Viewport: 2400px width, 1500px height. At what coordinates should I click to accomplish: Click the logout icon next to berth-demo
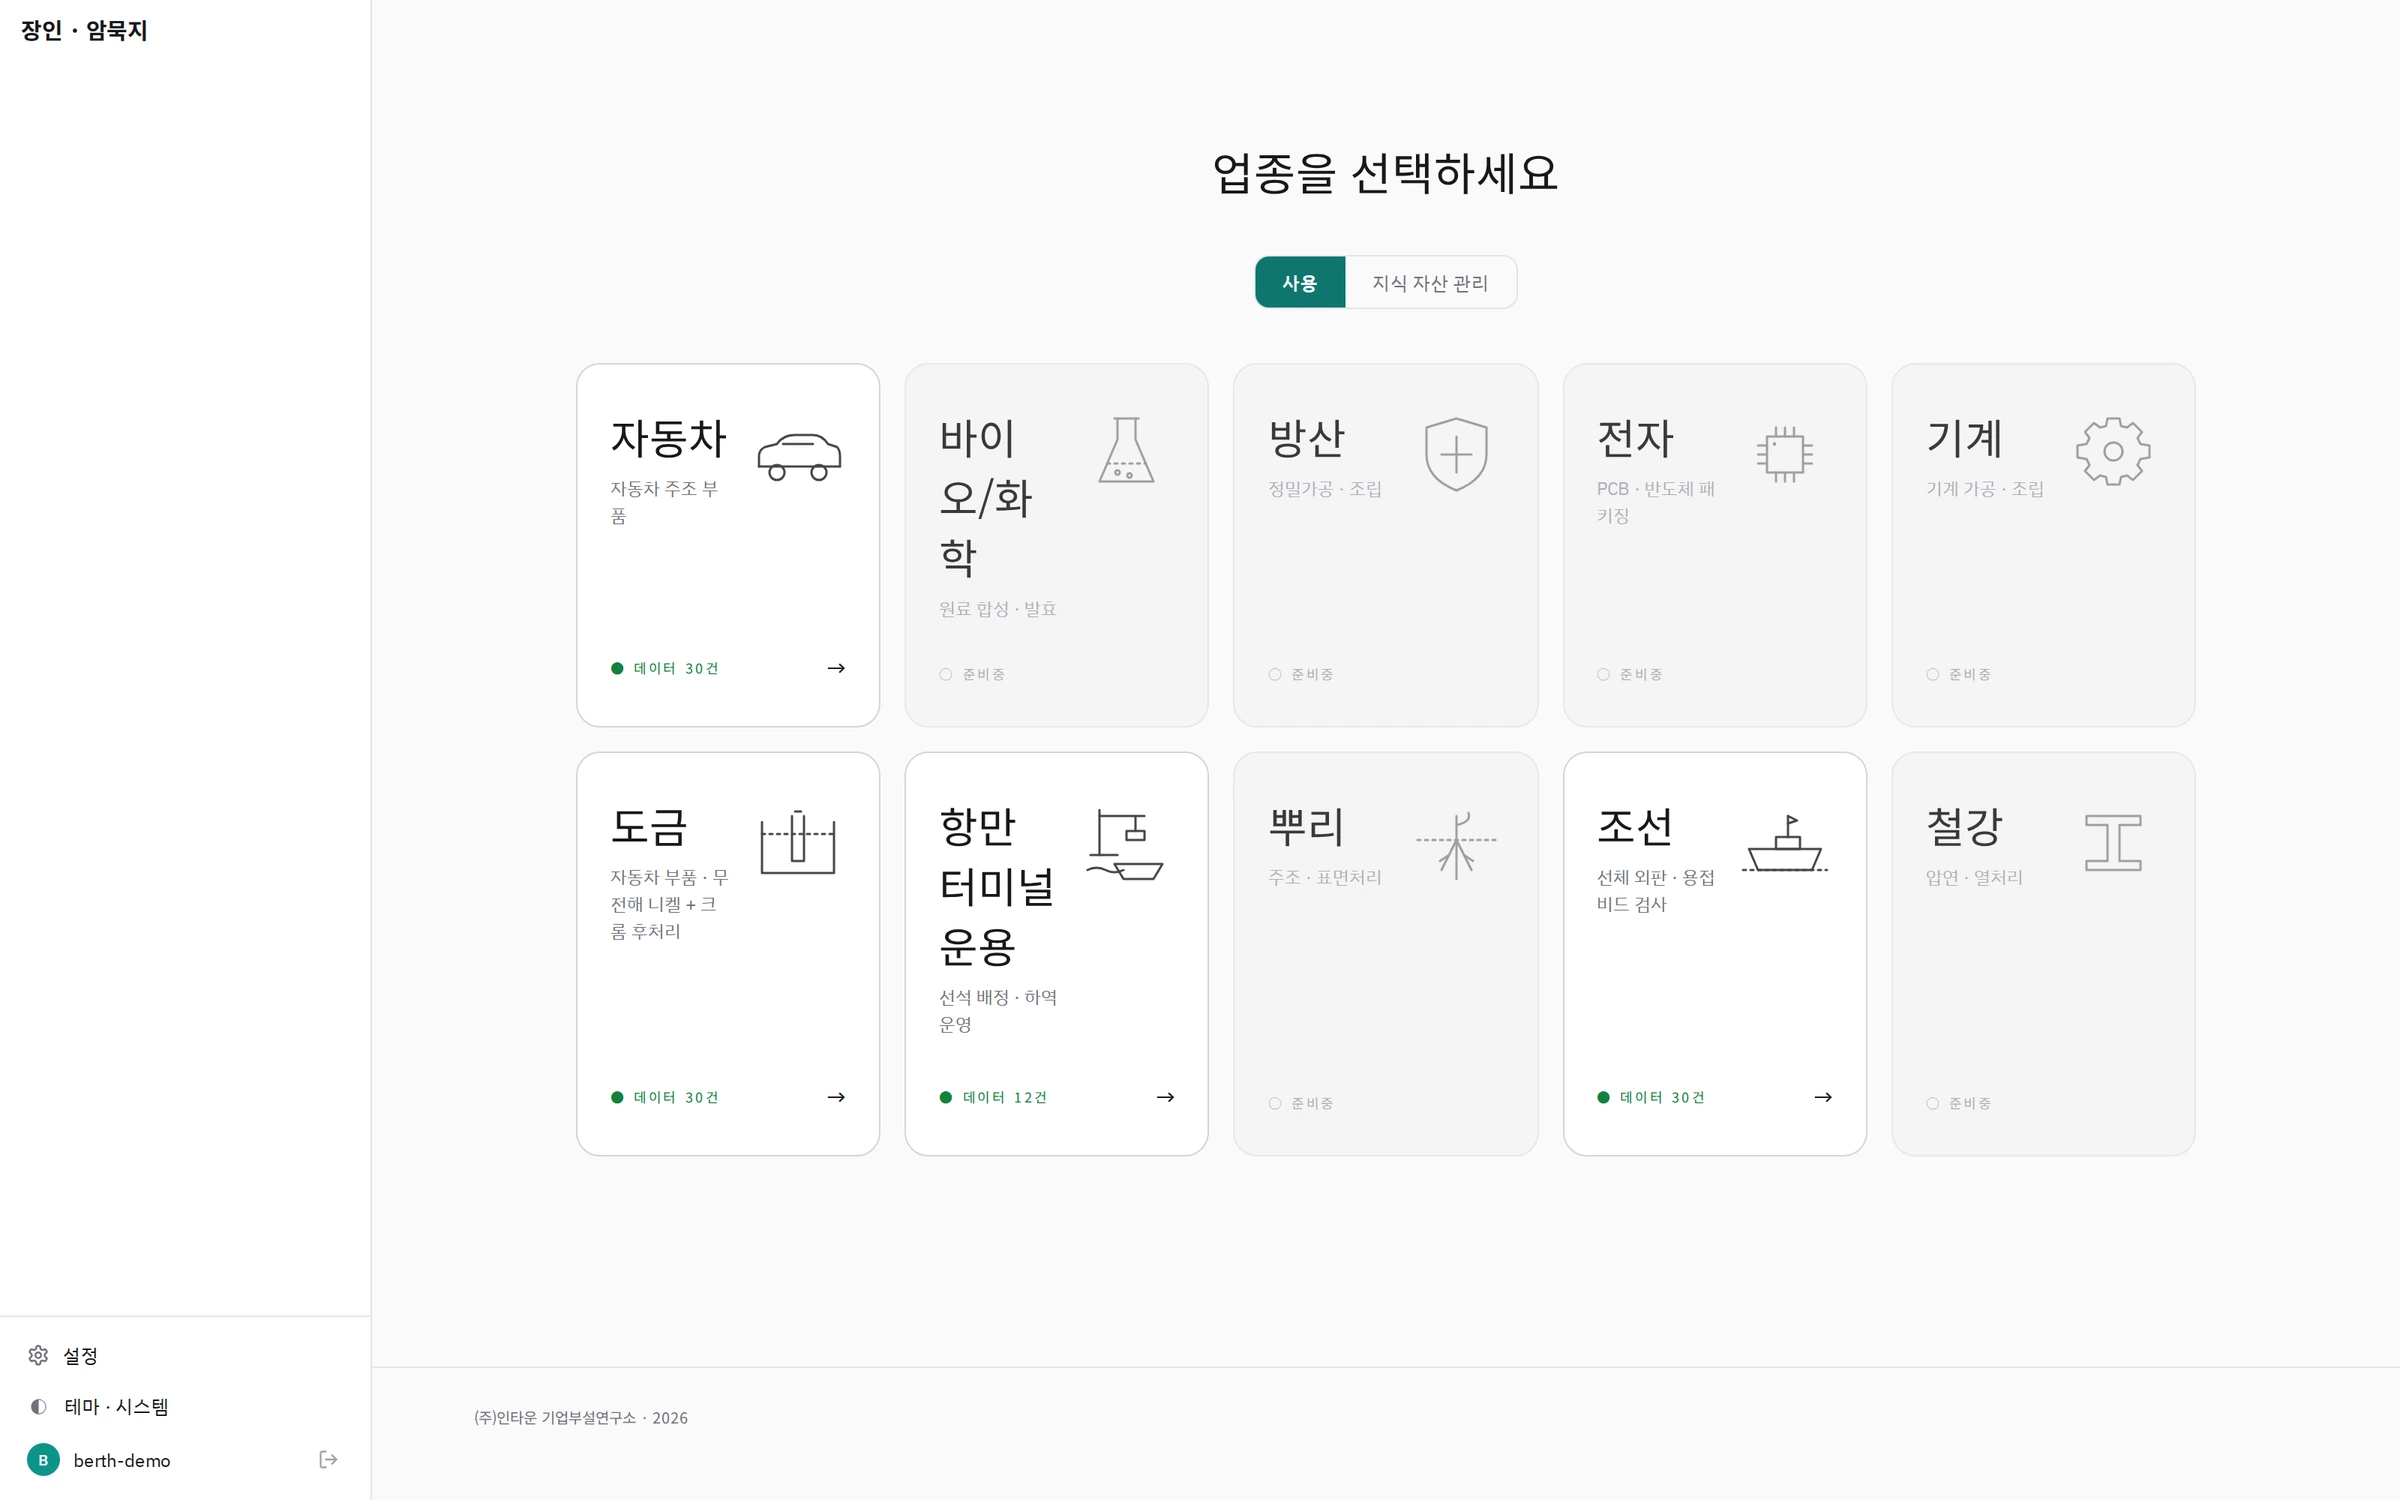pos(328,1460)
